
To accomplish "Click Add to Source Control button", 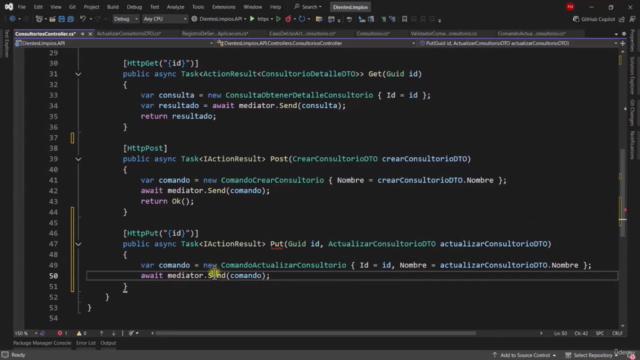I will [x=525, y=355].
